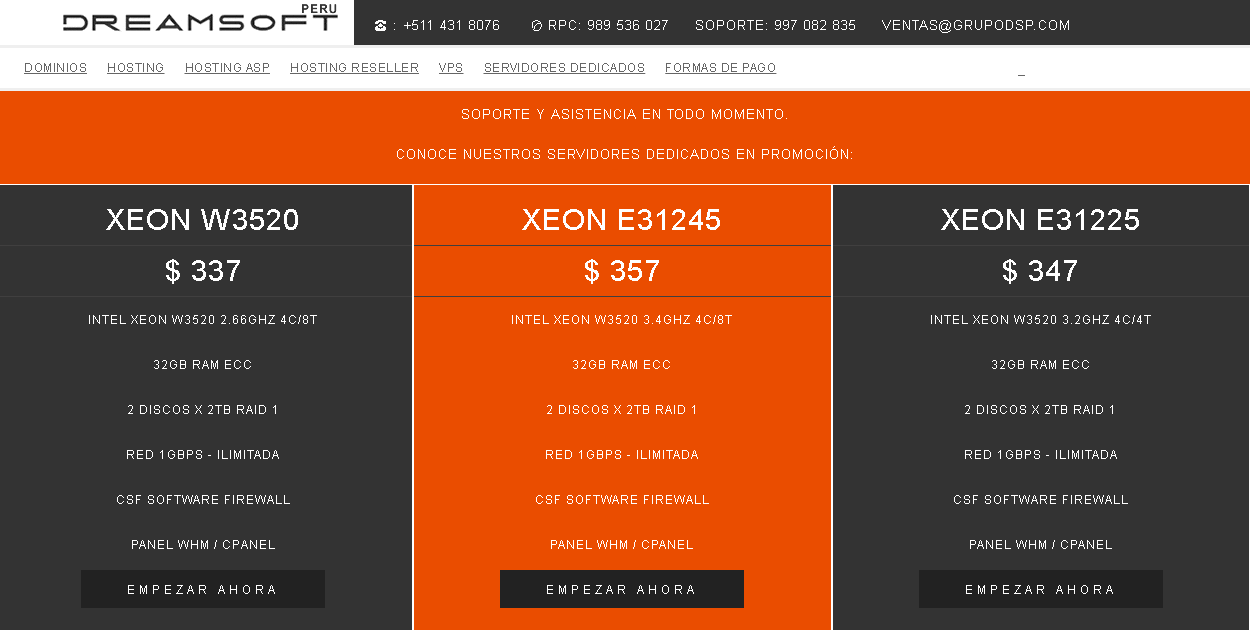Open Servidores Dedicados page
The width and height of the screenshot is (1250, 630).
click(x=564, y=68)
